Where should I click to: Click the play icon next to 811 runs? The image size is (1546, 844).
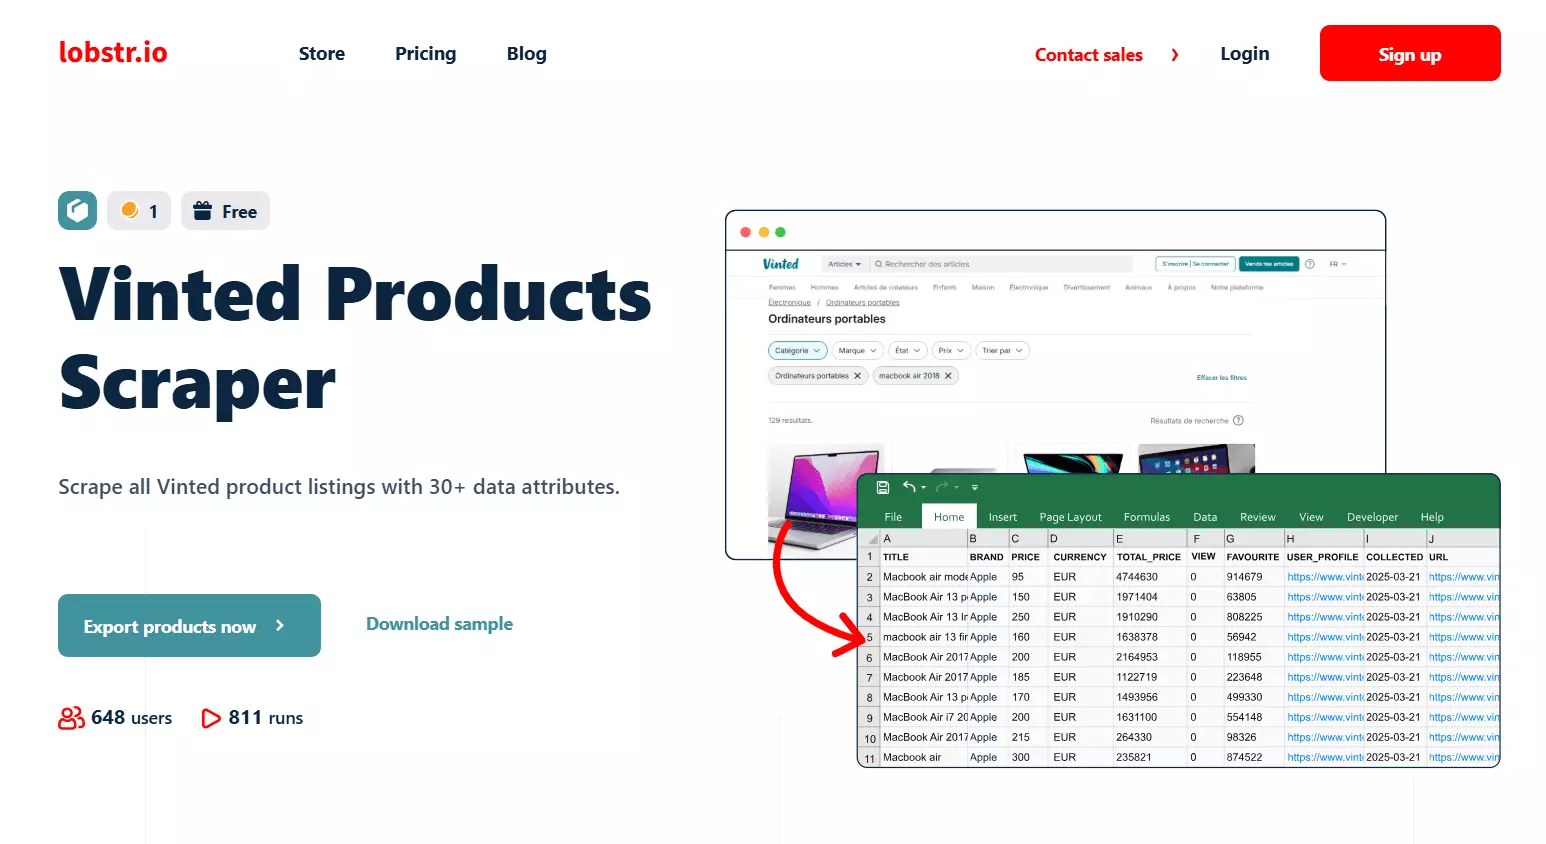point(210,718)
